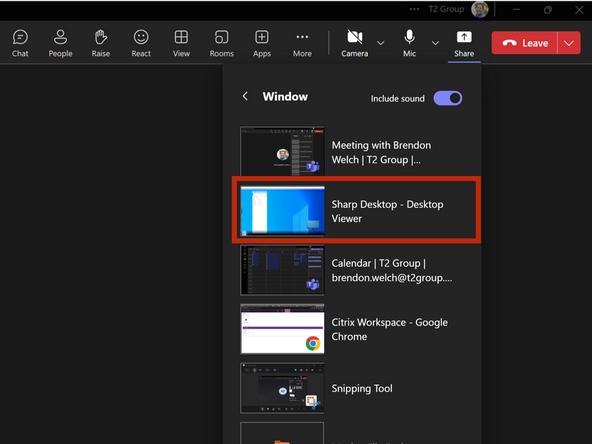Expand the Mic options dropdown arrow
592x444 pixels.
click(x=435, y=43)
